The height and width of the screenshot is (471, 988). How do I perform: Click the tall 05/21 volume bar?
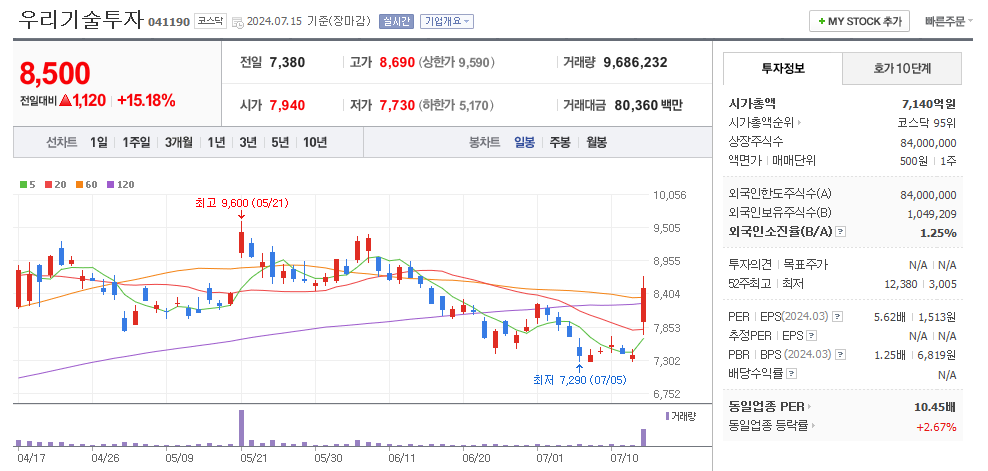[x=241, y=428]
